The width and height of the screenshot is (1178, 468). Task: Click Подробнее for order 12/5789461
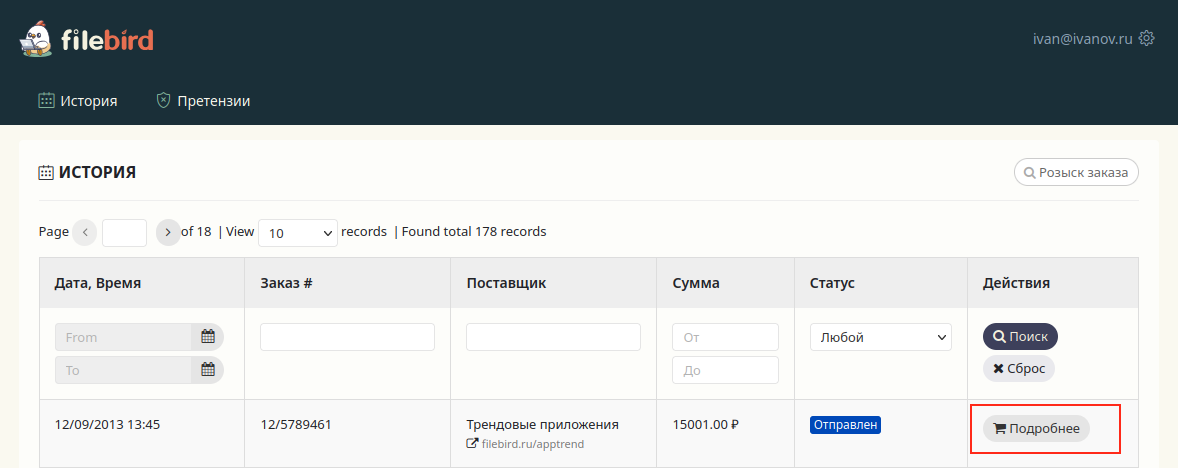[1036, 428]
